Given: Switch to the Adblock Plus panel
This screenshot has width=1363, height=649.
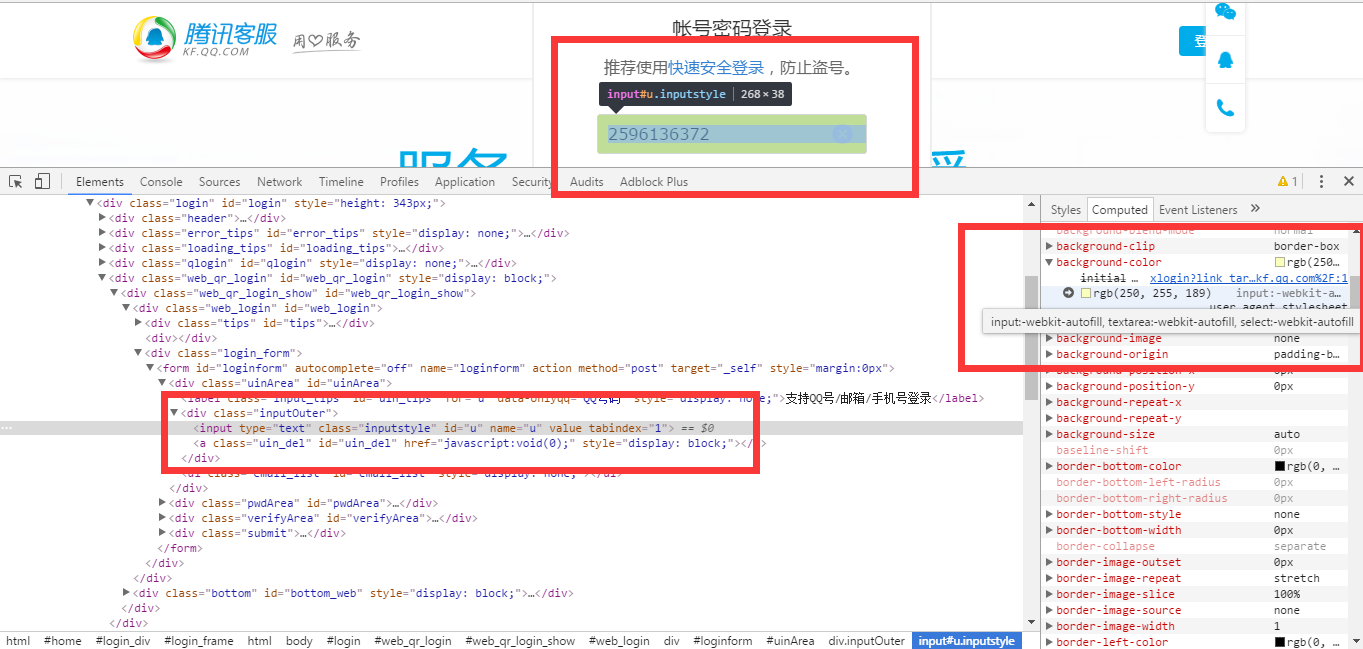Looking at the screenshot, I should 653,181.
